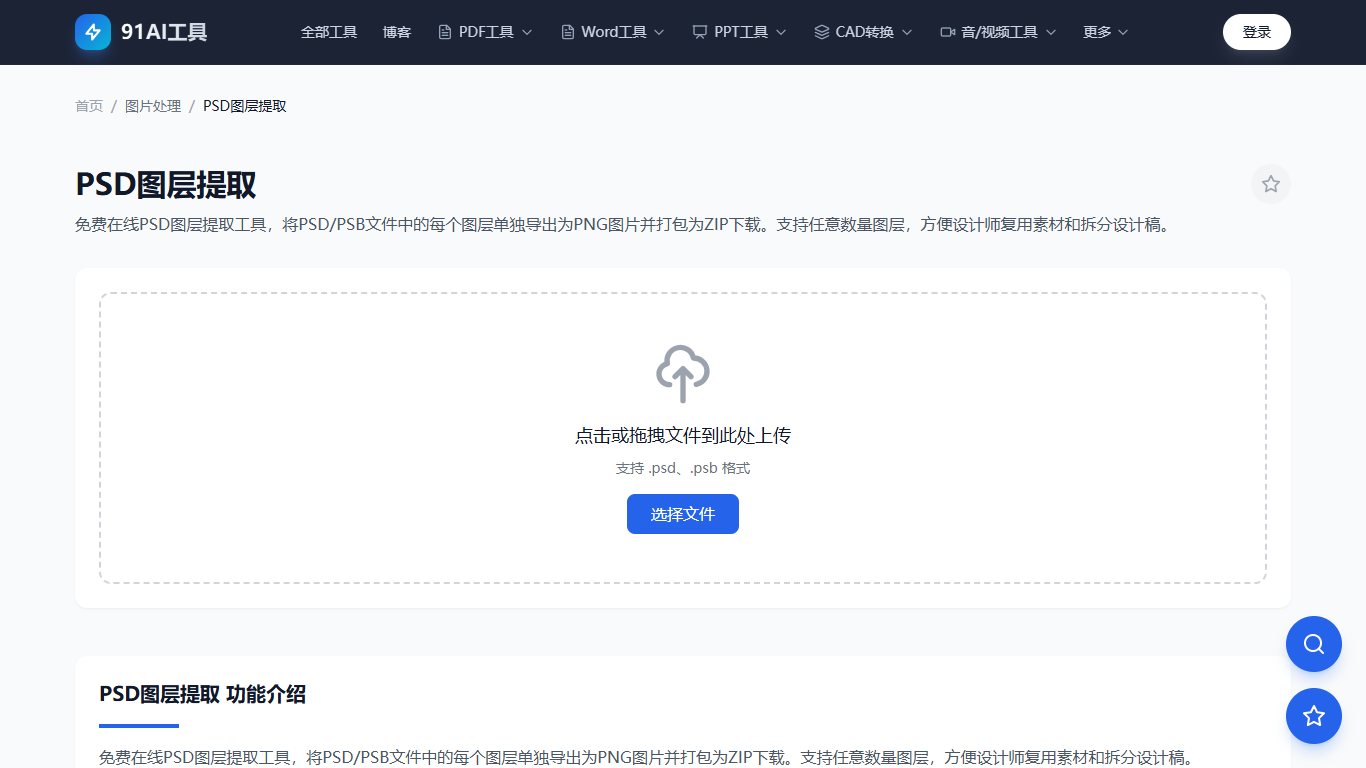The width and height of the screenshot is (1366, 768).
Task: Click the PDF工具 document icon
Action: pos(445,32)
